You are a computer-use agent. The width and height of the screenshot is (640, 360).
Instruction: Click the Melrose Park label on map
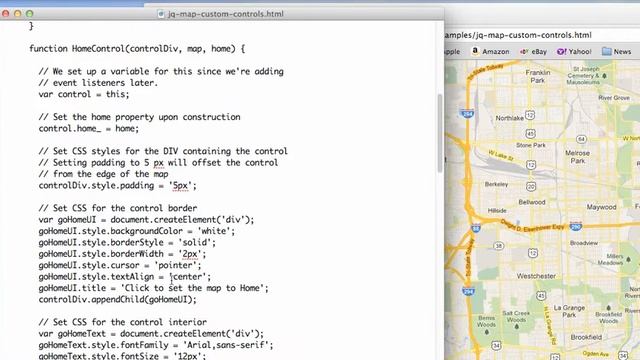click(x=578, y=157)
